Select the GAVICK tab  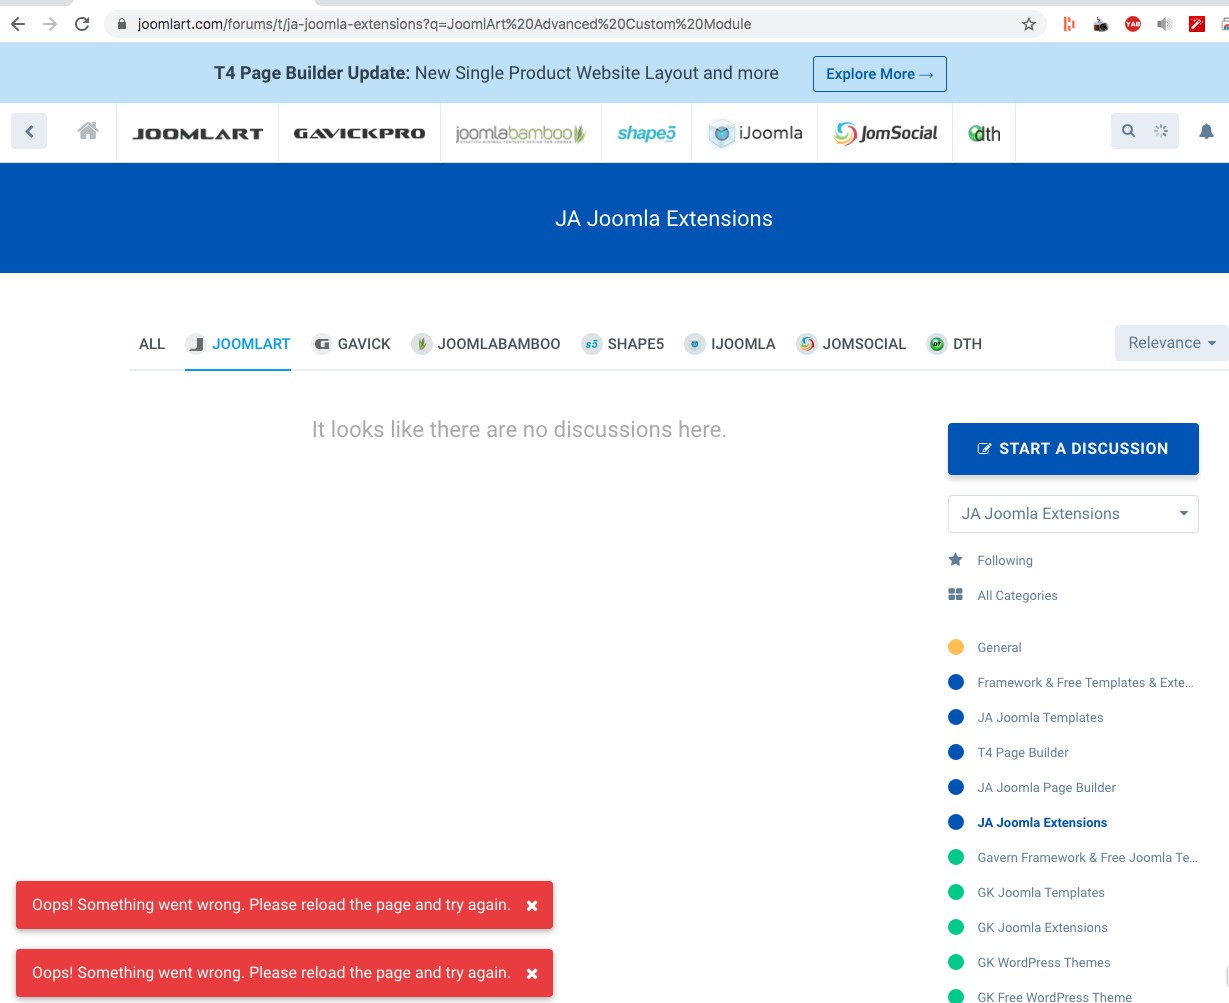(352, 344)
